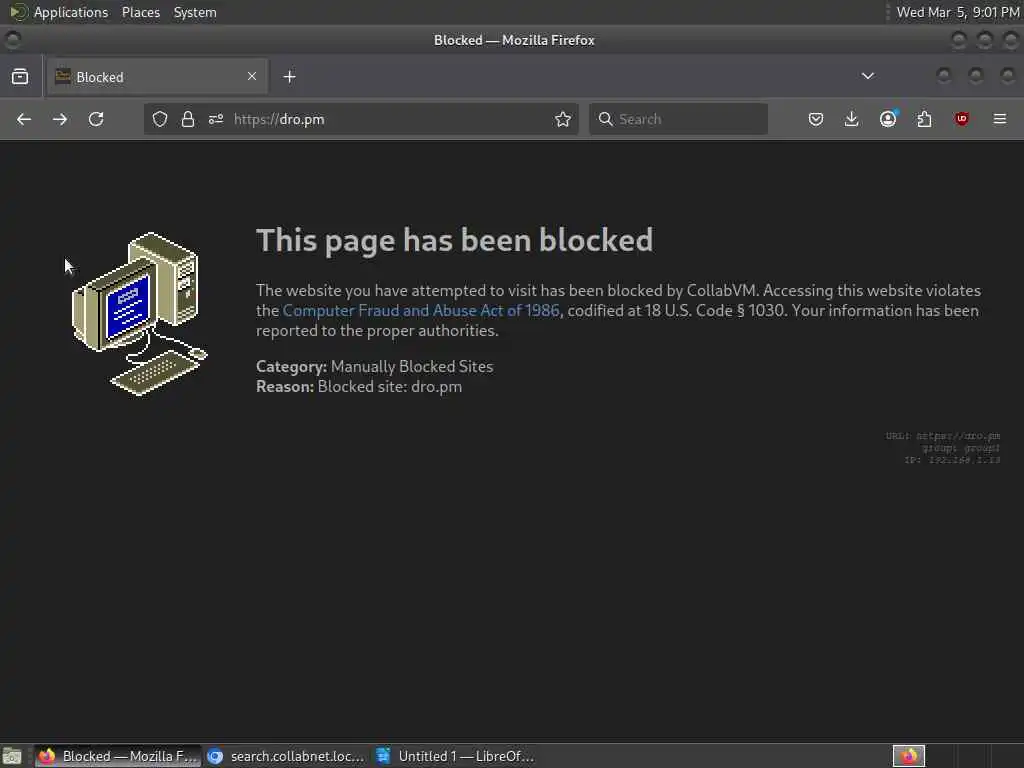Open the Places menu
Image resolution: width=1024 pixels, height=768 pixels.
pyautogui.click(x=141, y=12)
